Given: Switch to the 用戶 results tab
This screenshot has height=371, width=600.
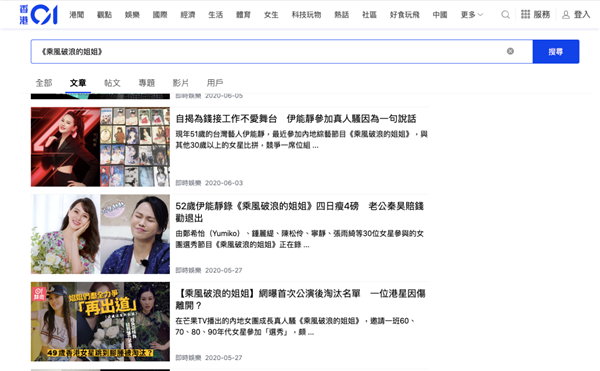Looking at the screenshot, I should [x=215, y=83].
